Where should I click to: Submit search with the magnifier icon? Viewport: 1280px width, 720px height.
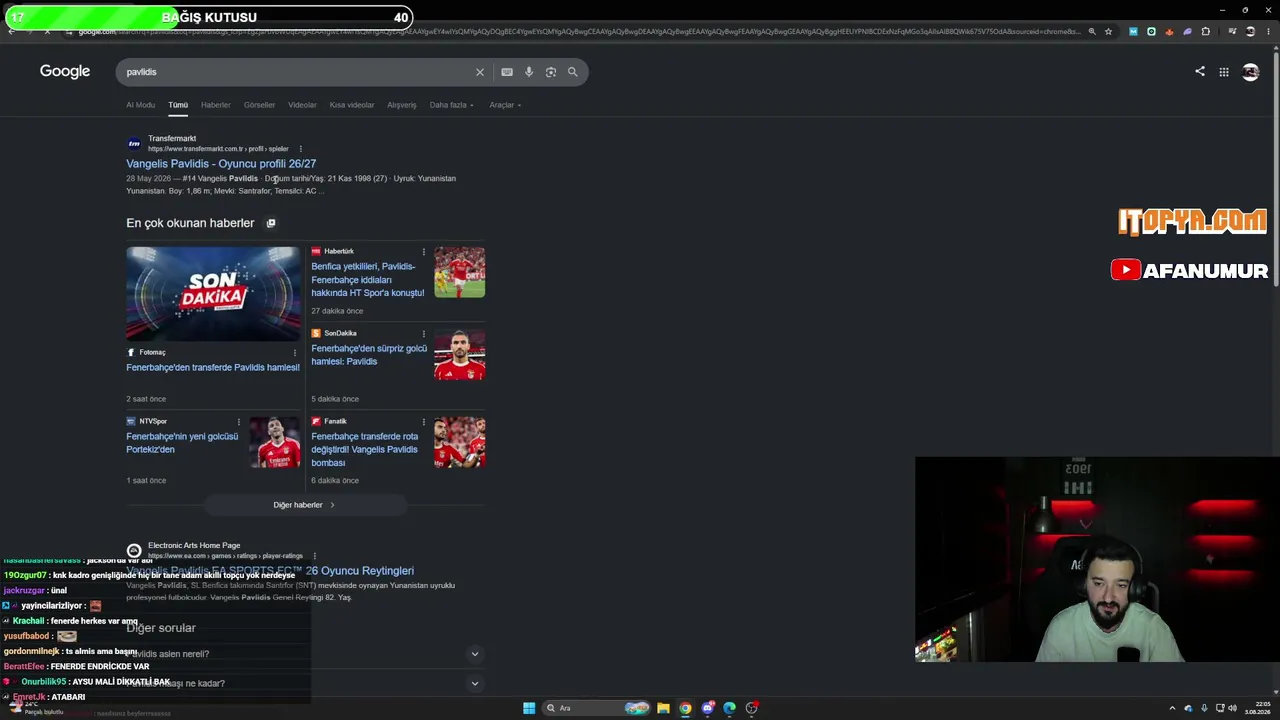click(573, 72)
